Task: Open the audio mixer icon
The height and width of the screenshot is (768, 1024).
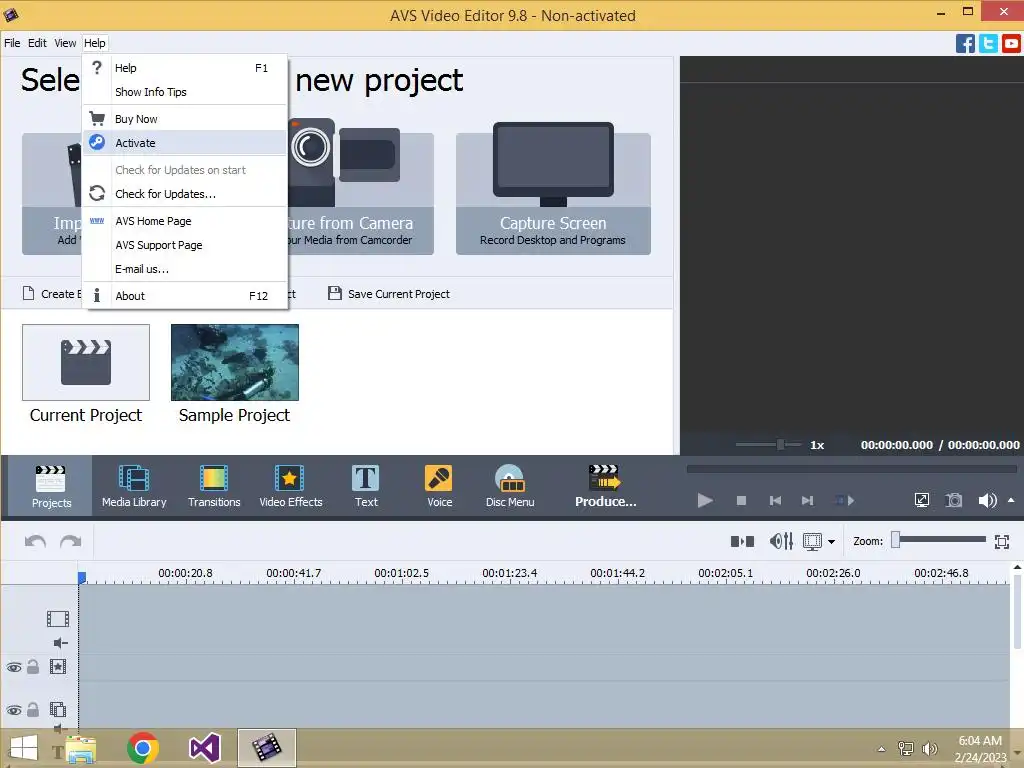Action: 781,541
